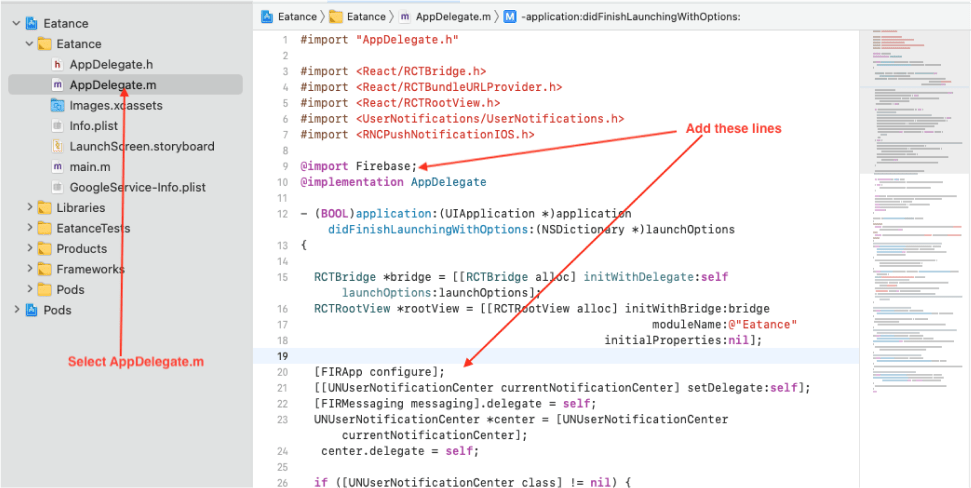
Task: Expand the Libraries folder
Action: [29, 208]
